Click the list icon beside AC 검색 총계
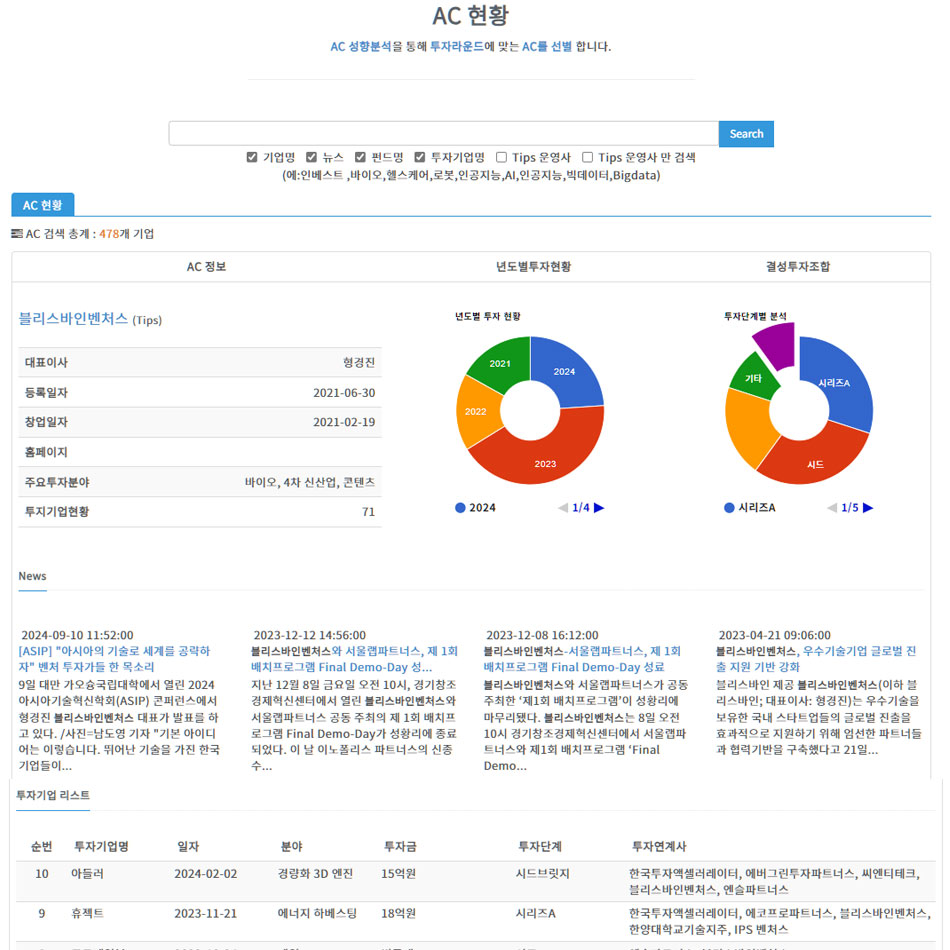The width and height of the screenshot is (950, 950). (17, 234)
